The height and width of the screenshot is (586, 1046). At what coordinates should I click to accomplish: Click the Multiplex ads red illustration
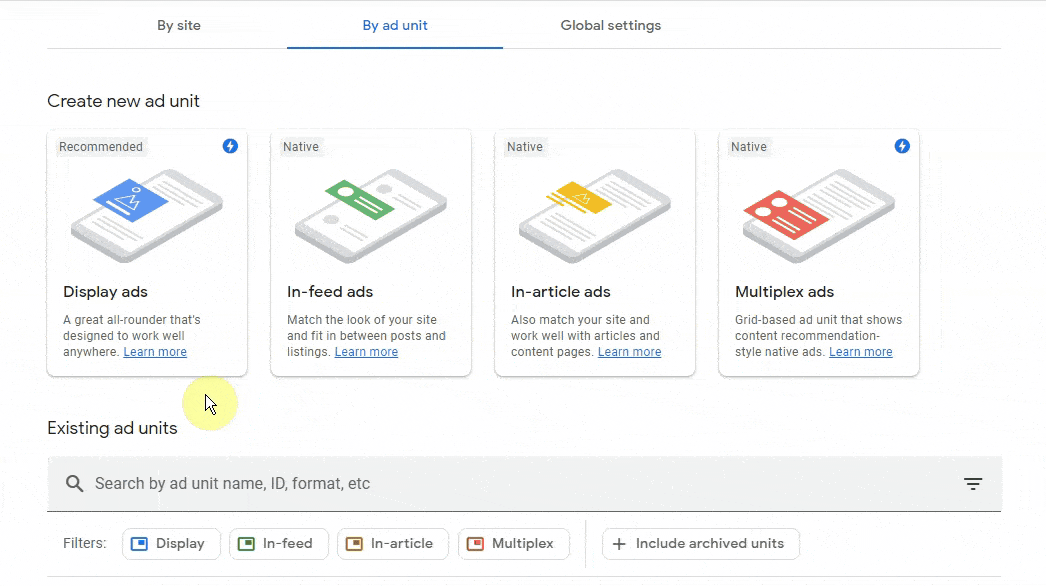click(x=819, y=214)
